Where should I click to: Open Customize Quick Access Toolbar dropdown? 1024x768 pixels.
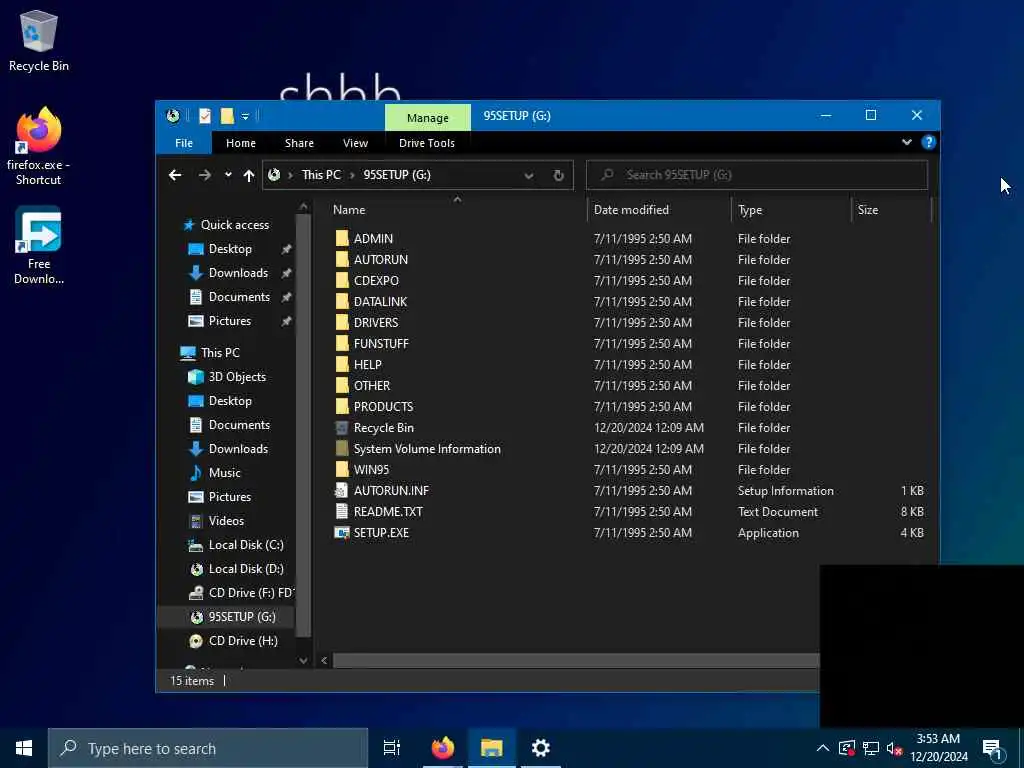[245, 116]
